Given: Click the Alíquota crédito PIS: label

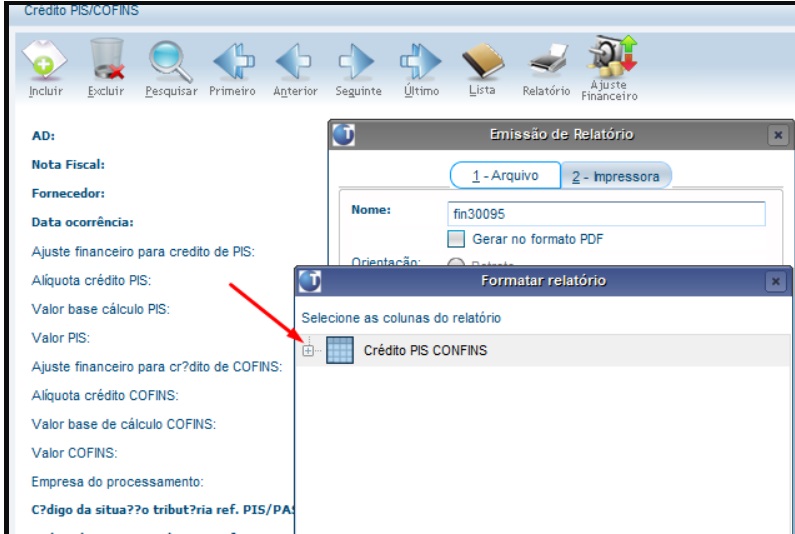Looking at the screenshot, I should 91,280.
